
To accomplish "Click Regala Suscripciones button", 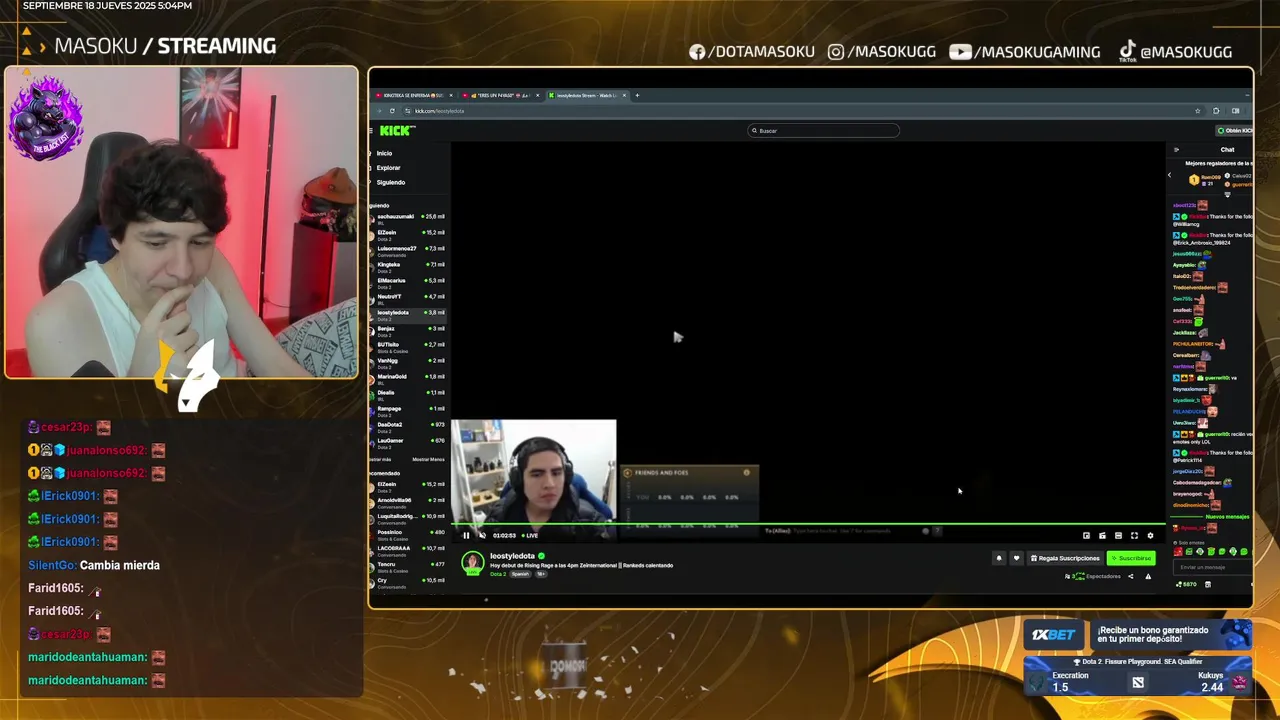I will click(x=1065, y=558).
